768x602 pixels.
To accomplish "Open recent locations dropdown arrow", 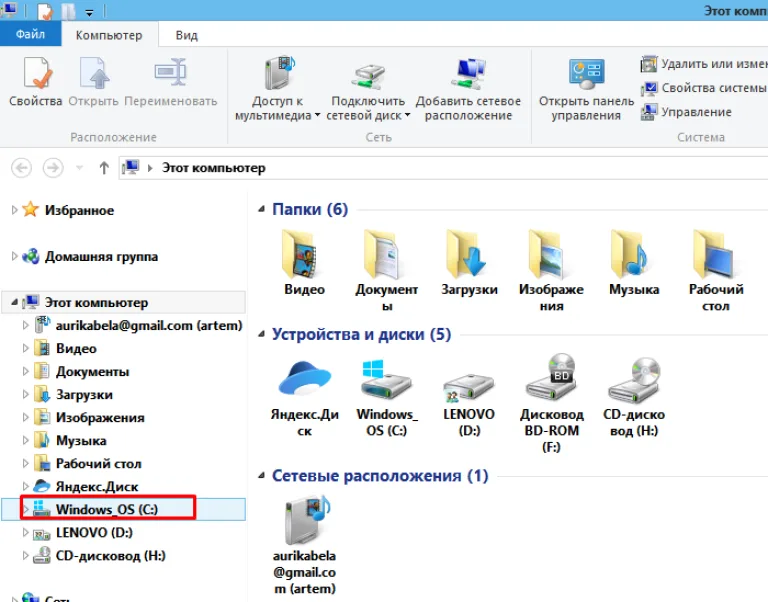I will (79, 169).
